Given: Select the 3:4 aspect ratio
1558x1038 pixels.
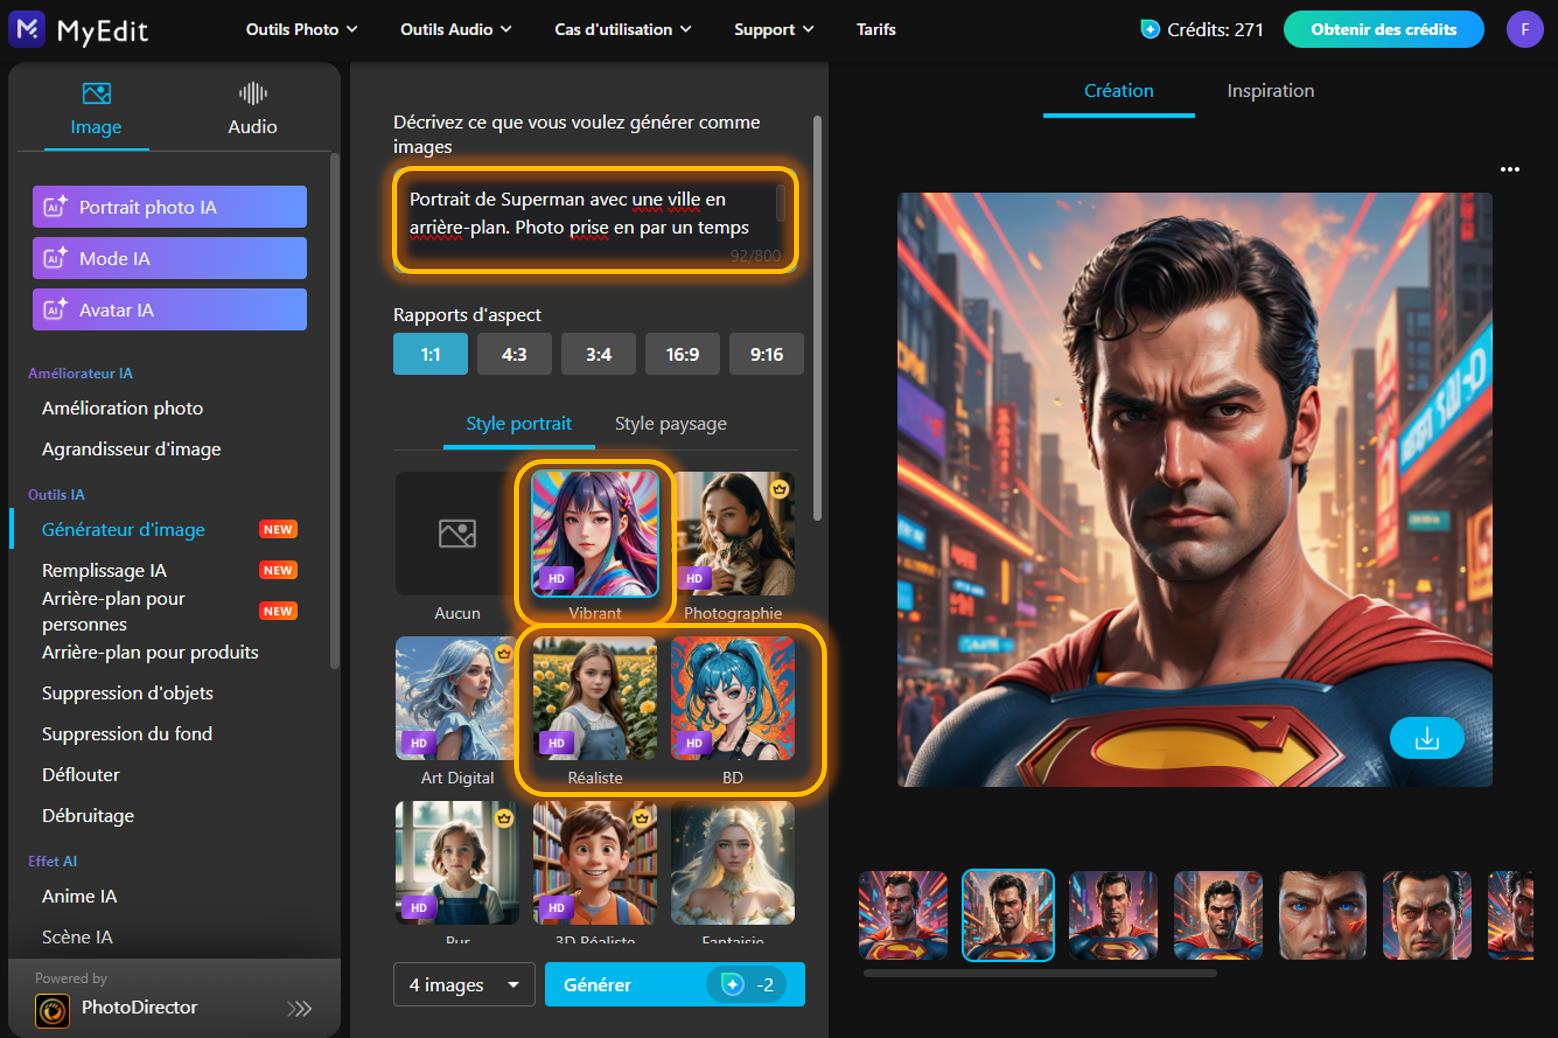Looking at the screenshot, I should tap(598, 354).
